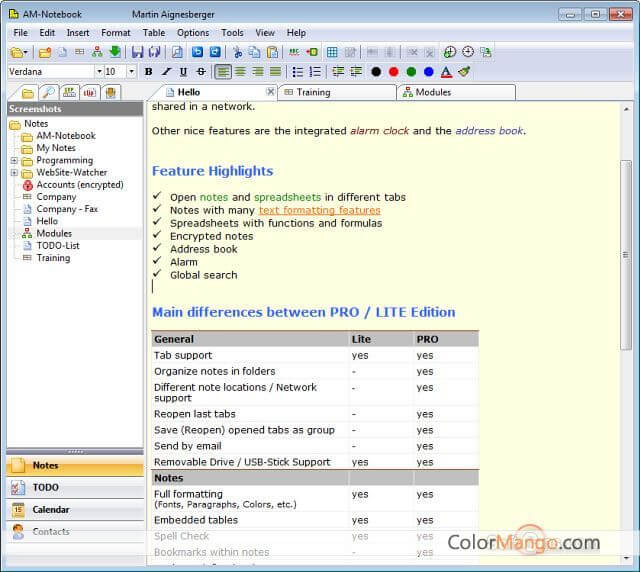Click the new folder toolbar icon
Viewport: 640px width, 572px height.
(44, 52)
